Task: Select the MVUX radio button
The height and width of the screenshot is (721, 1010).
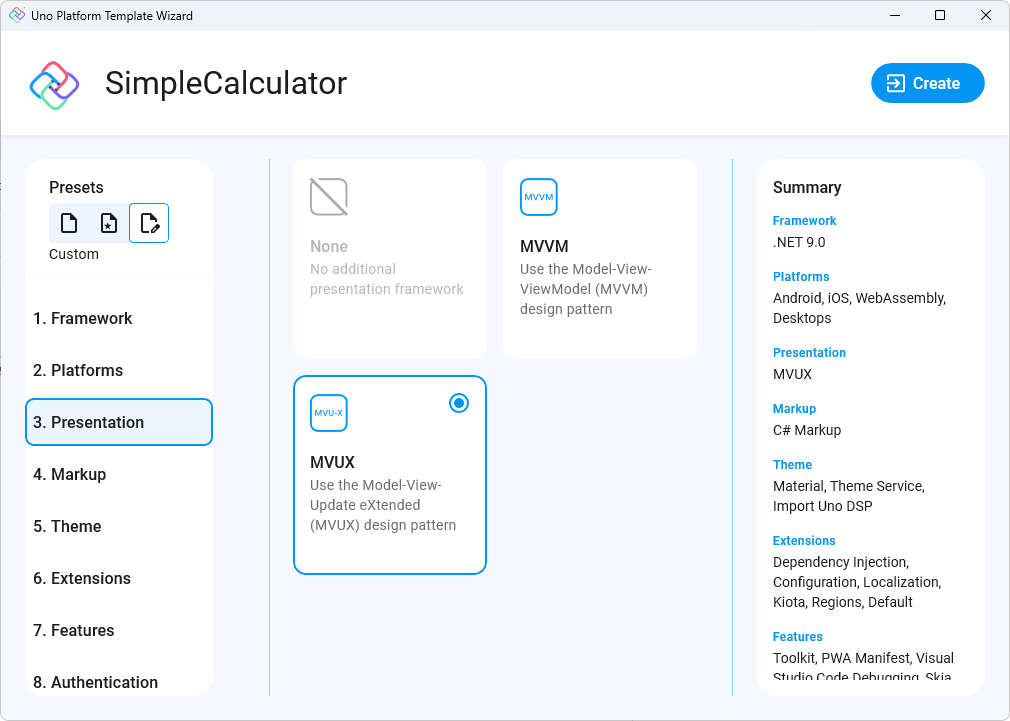Action: (x=458, y=403)
